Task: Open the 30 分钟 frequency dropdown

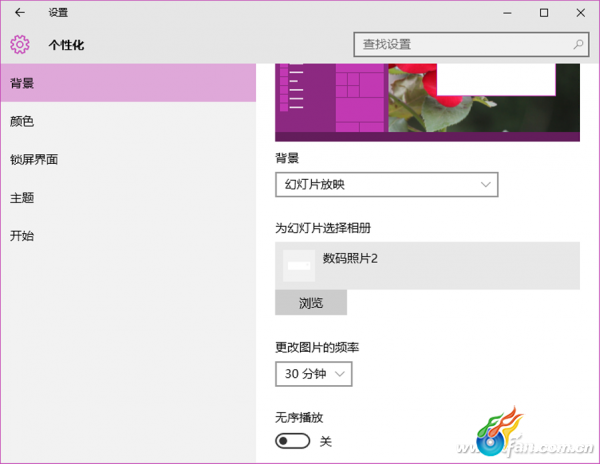Action: tap(313, 374)
